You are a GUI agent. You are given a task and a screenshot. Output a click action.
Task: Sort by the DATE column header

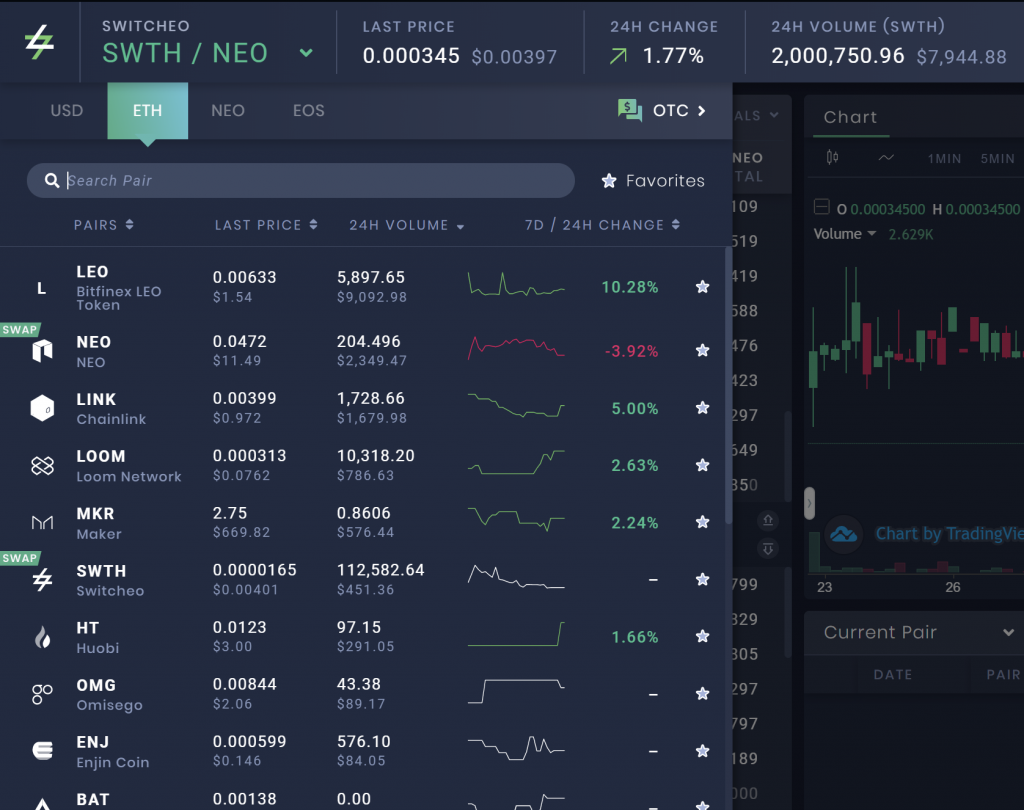893,675
